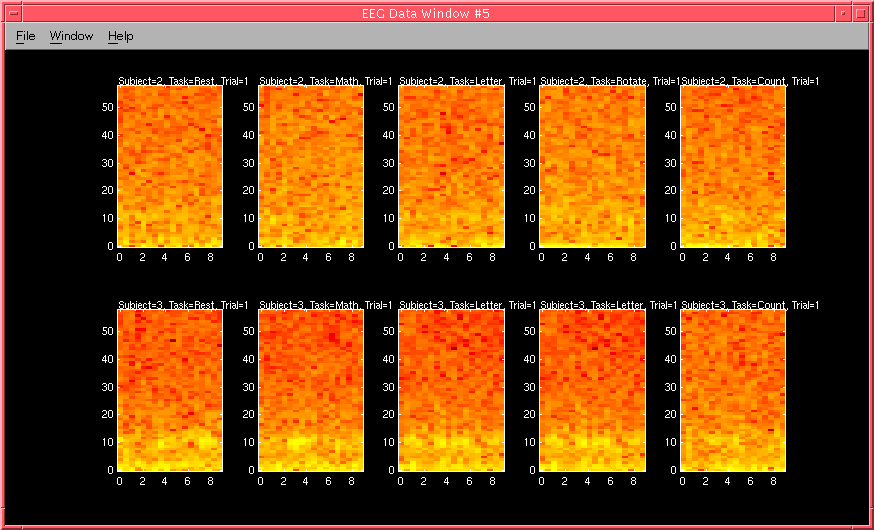Select the Subject 3 Rest spectrogram plot
874x530 pixels.
point(170,391)
